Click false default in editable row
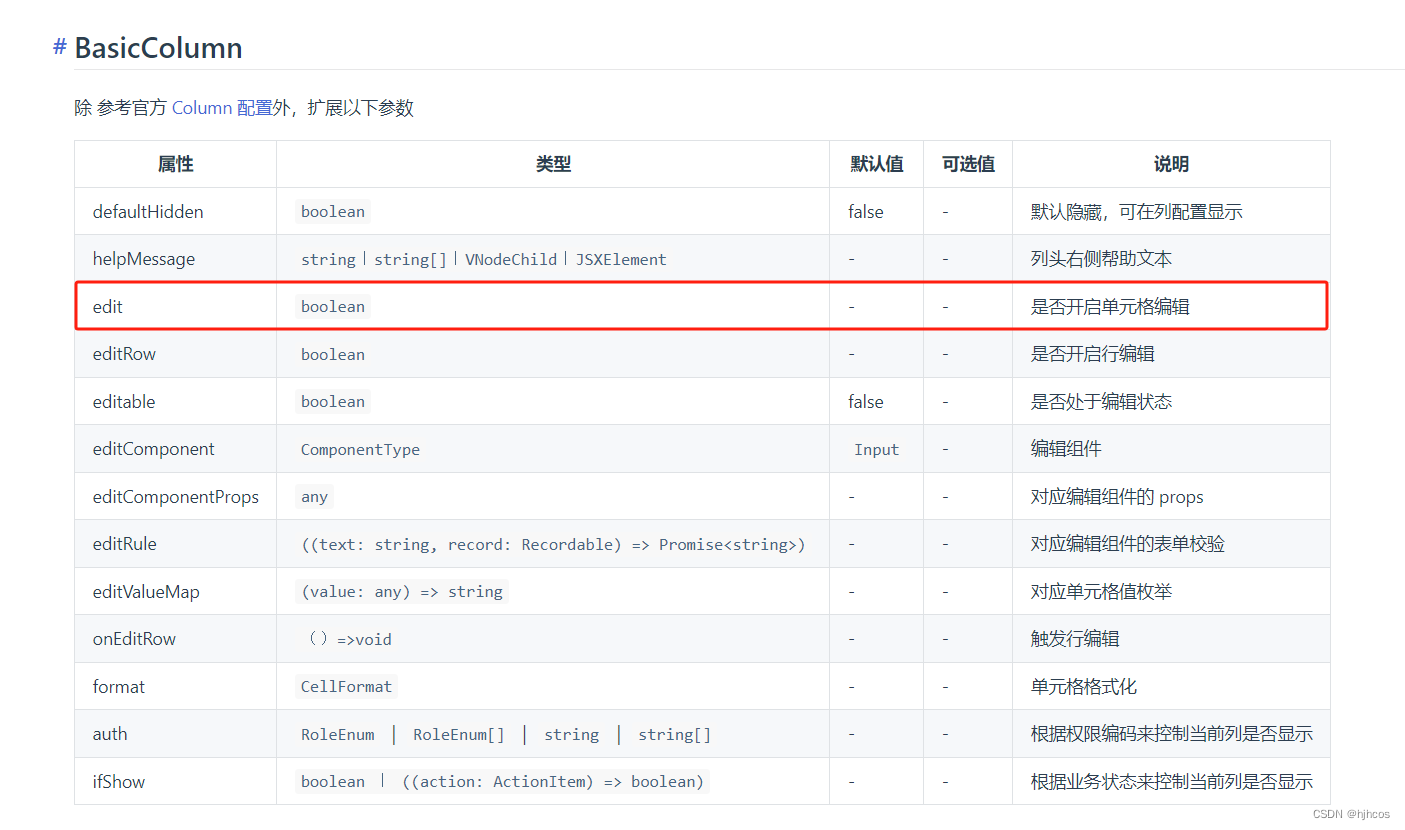Screen dimensions: 1405x830 click(866, 402)
